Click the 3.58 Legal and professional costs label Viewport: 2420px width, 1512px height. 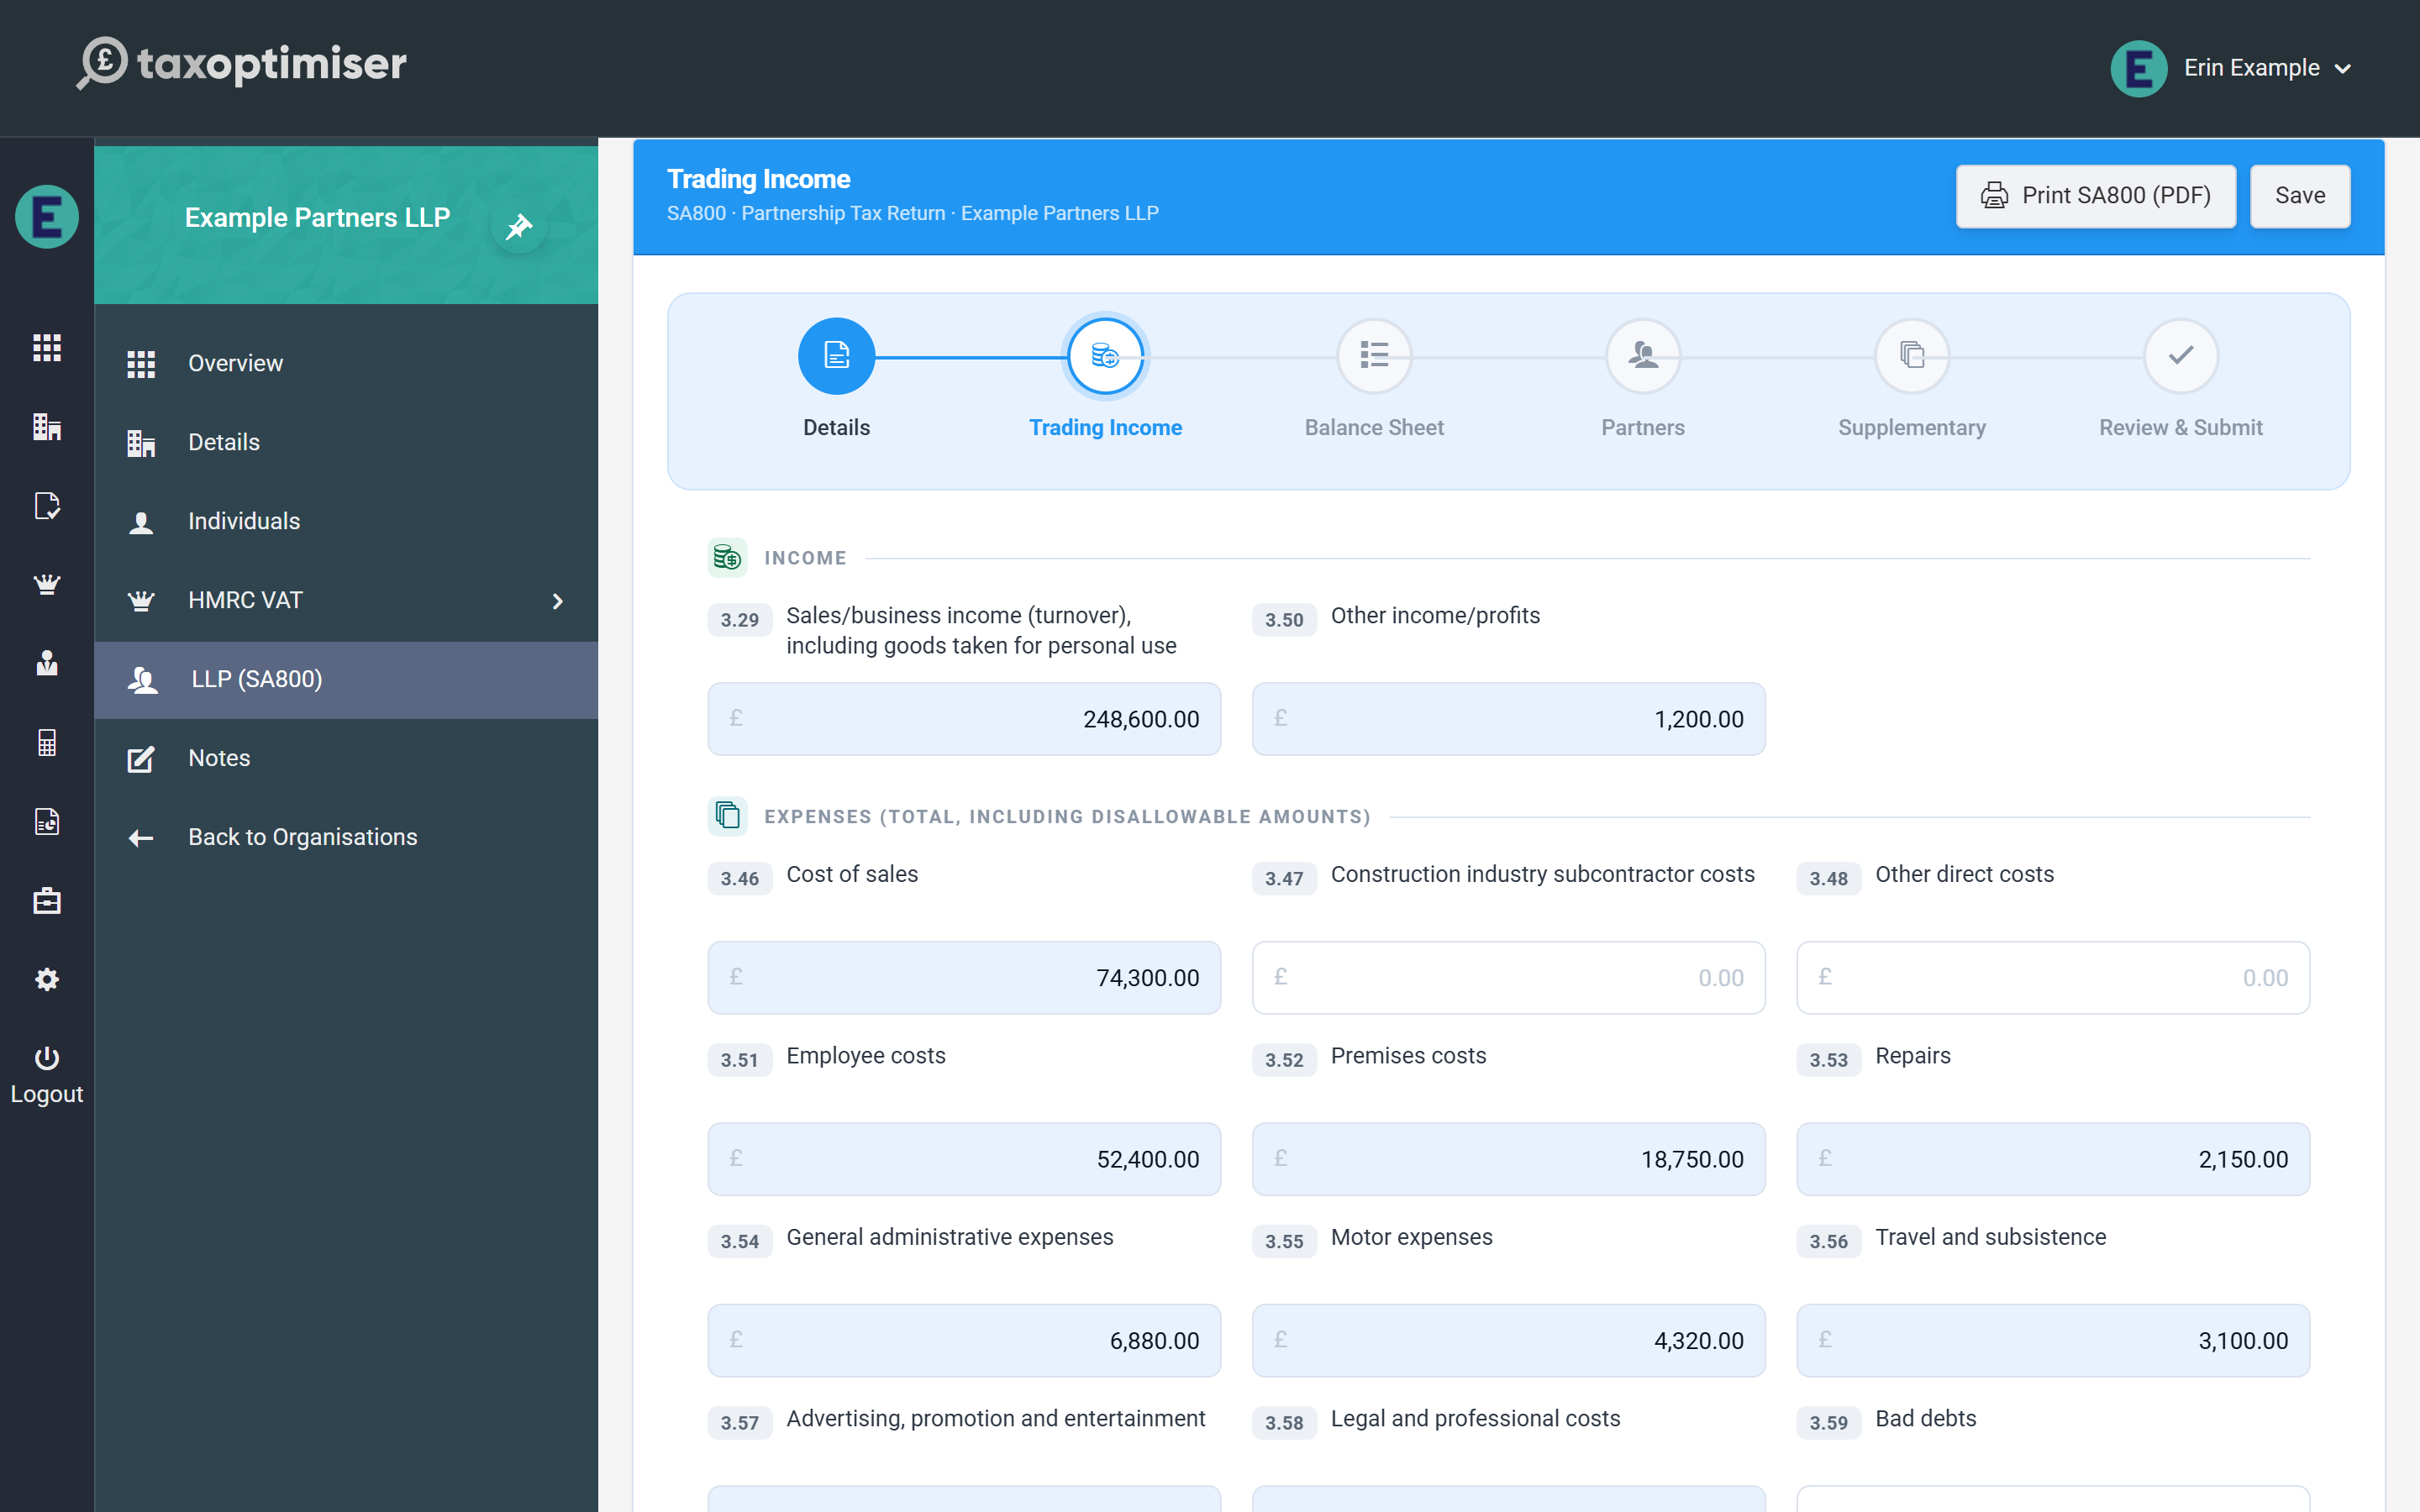pos(1475,1419)
